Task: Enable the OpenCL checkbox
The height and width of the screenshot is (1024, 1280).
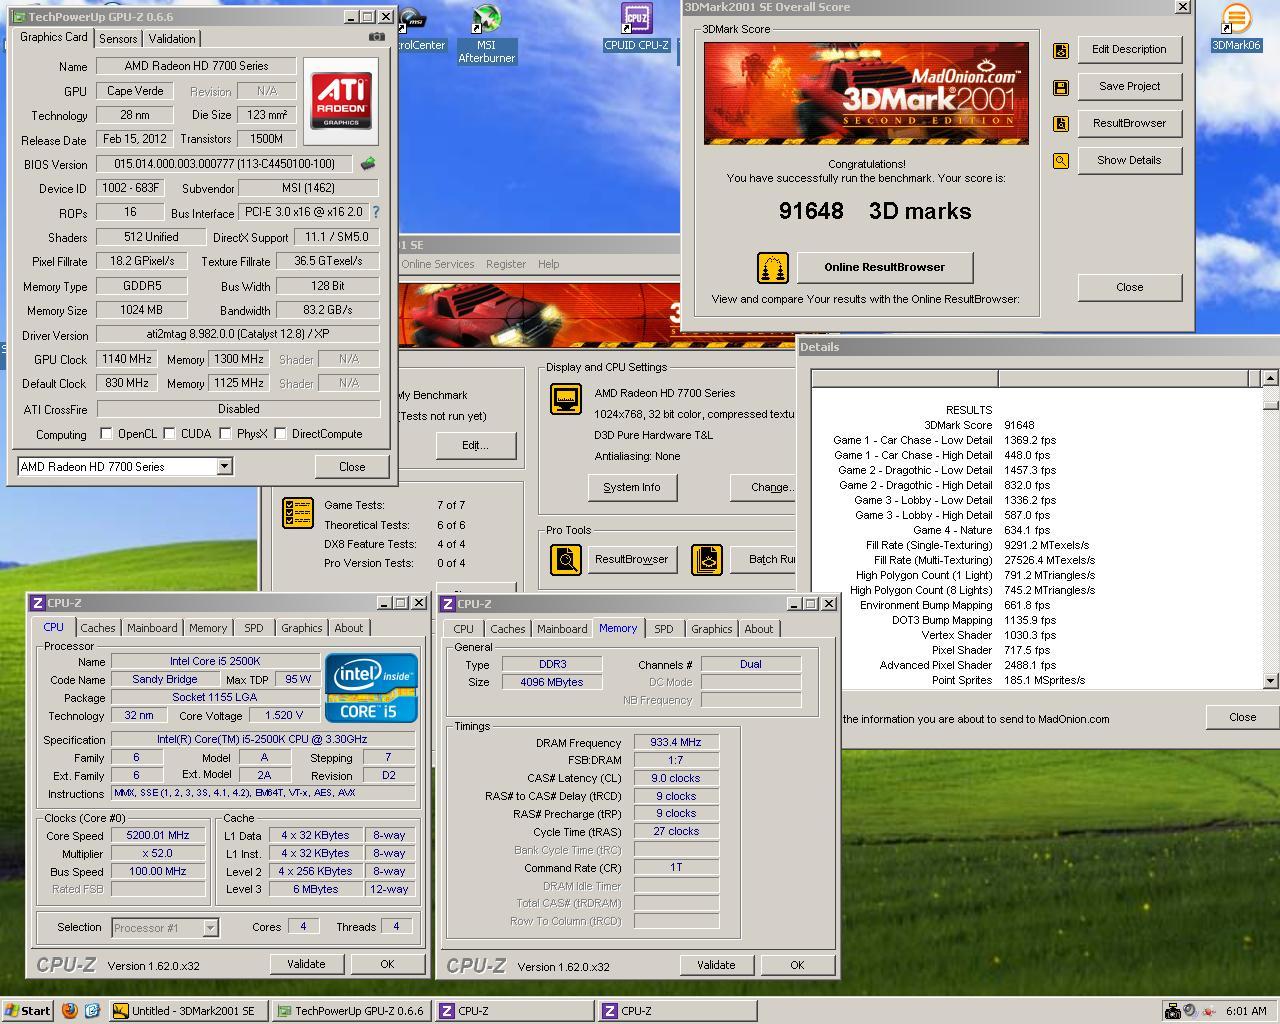Action: [x=106, y=434]
